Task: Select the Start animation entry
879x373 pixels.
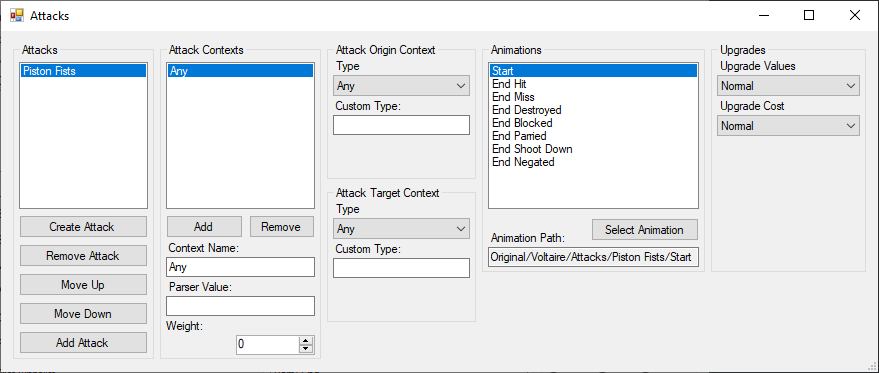Action: (593, 71)
